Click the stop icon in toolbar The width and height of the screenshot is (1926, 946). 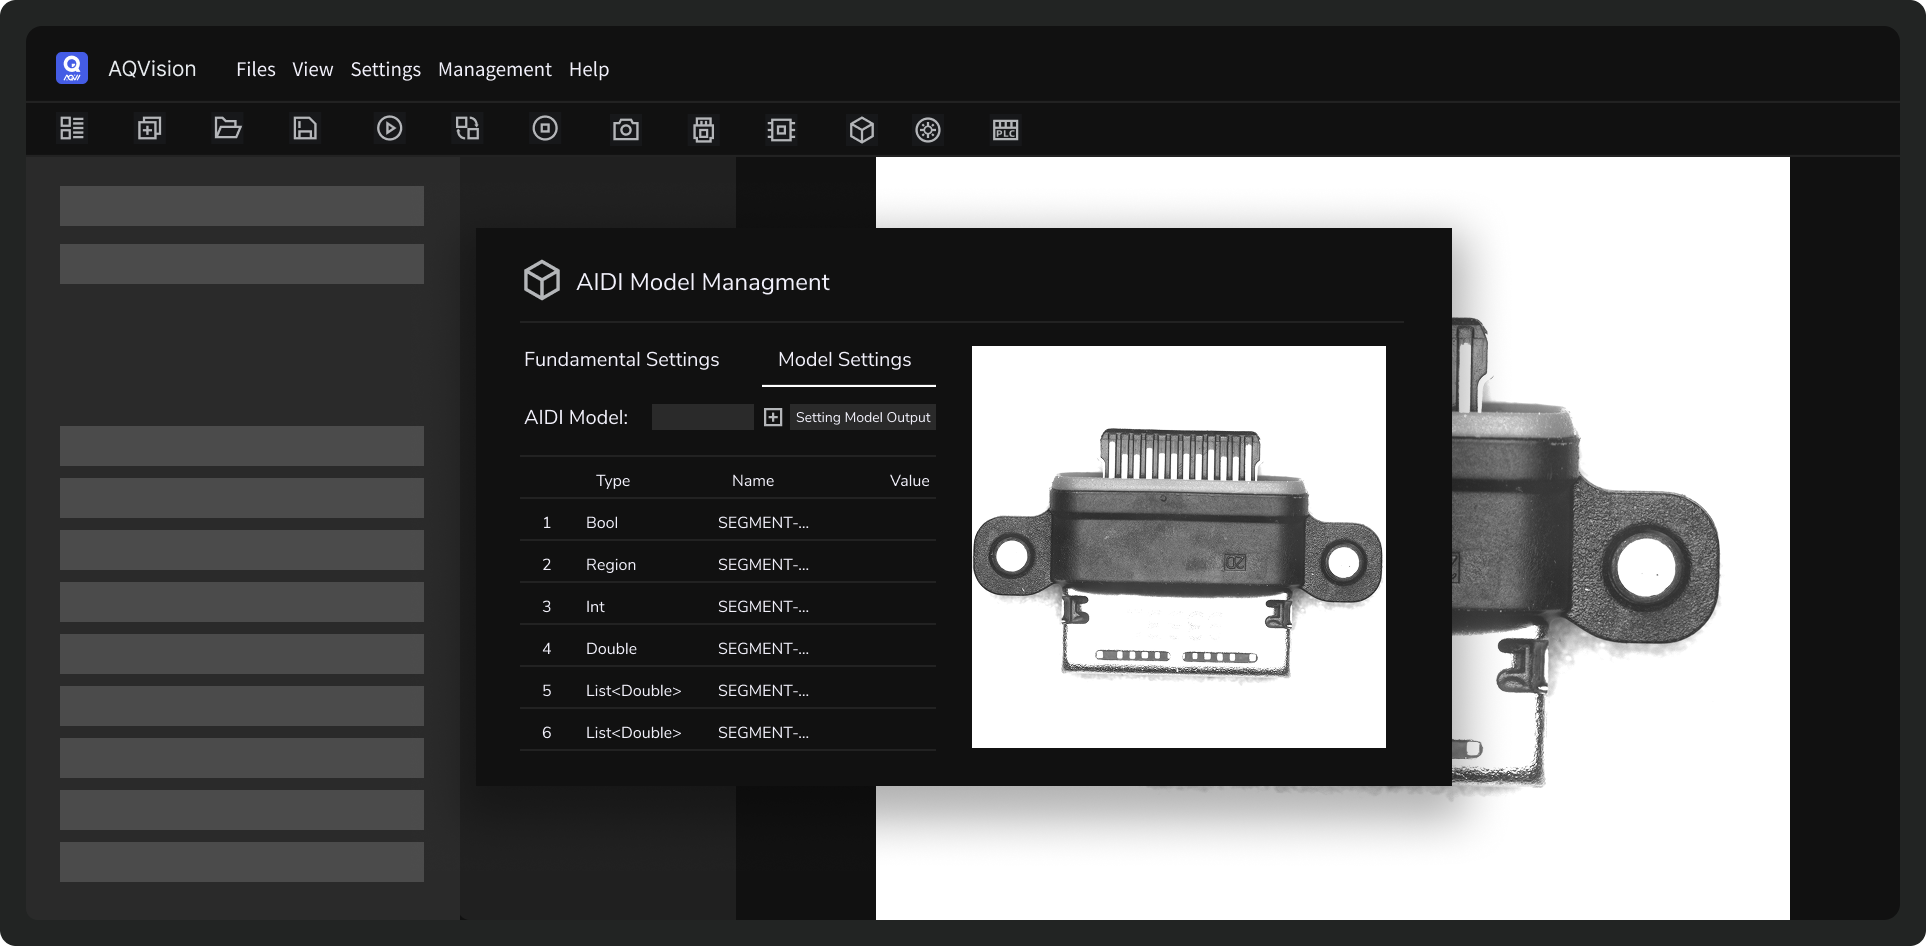tap(545, 129)
